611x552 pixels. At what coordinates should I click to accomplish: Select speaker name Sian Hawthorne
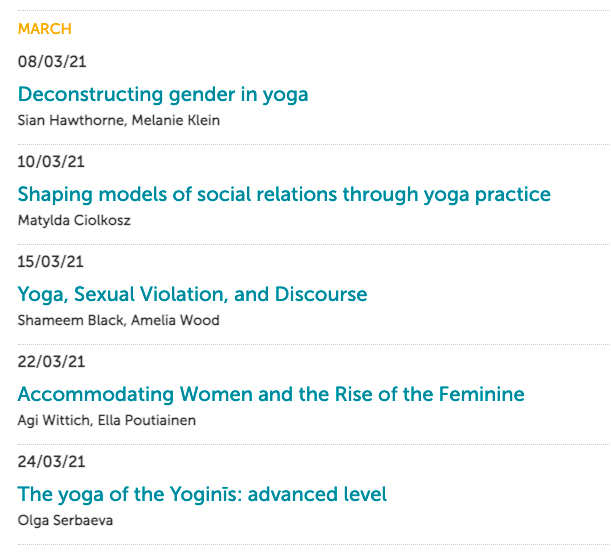[72, 120]
